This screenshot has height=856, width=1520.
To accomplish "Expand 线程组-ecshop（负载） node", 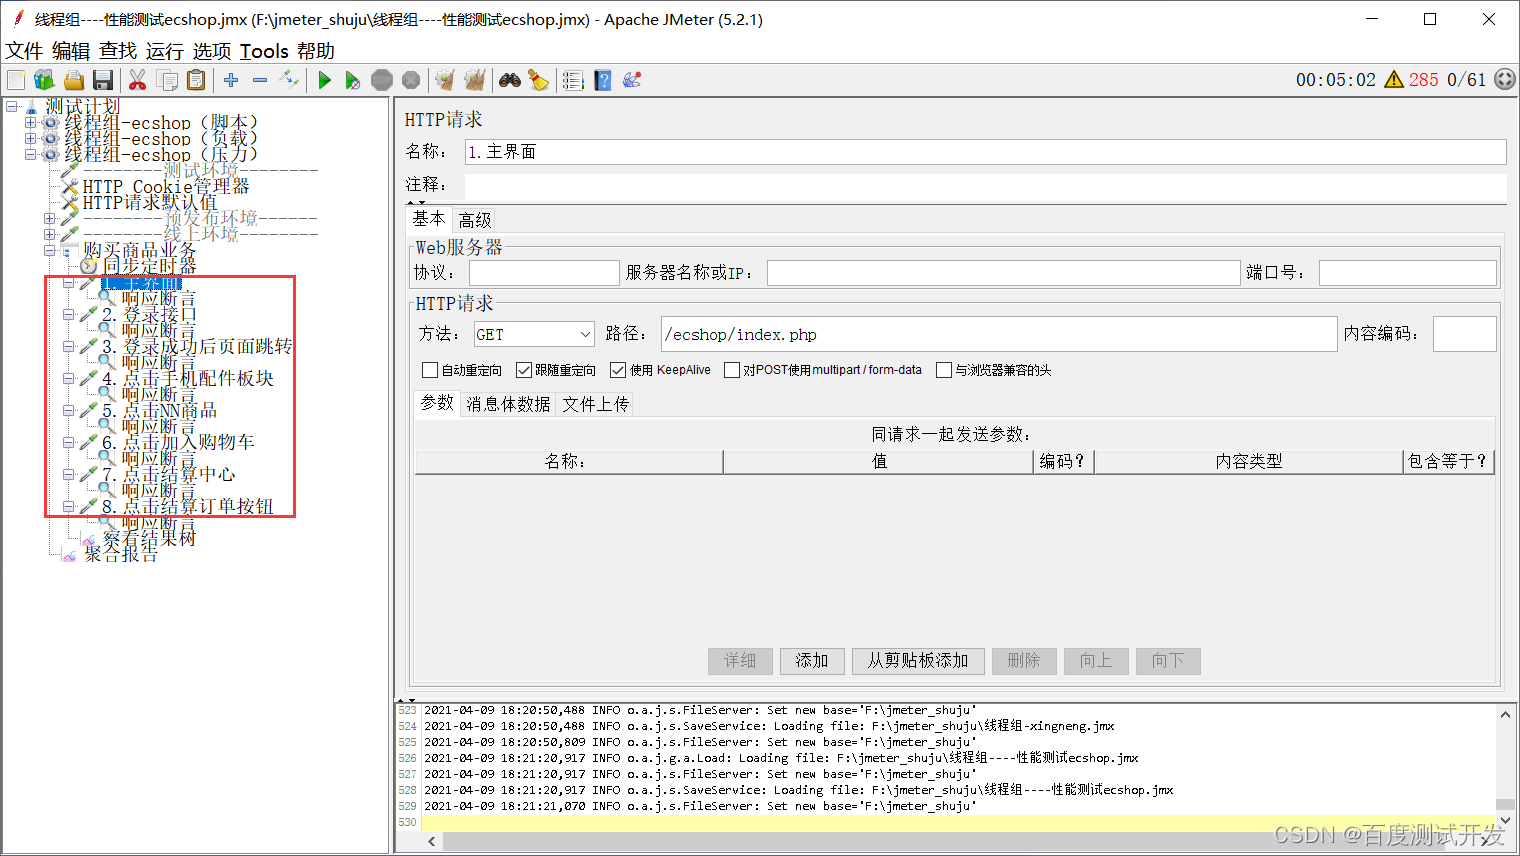I will tap(30, 139).
